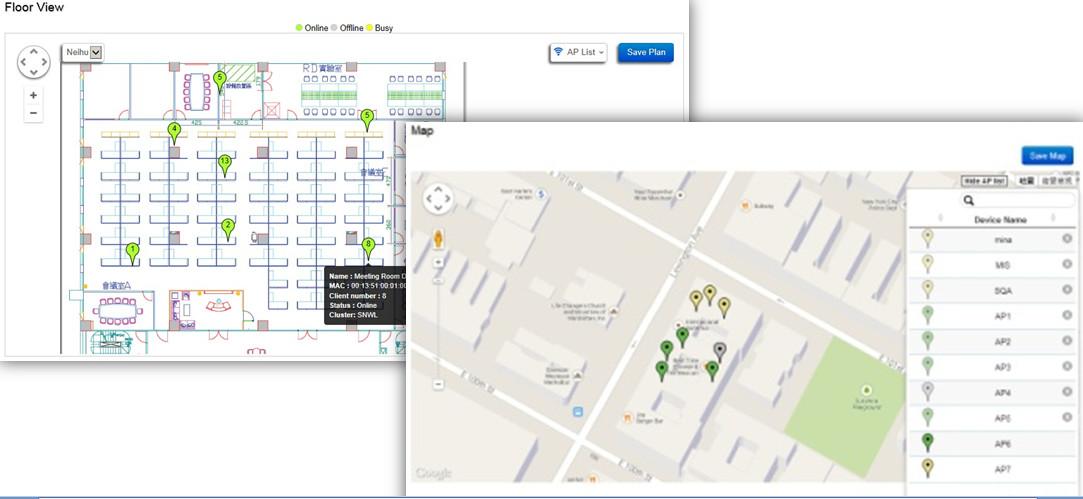
Task: Select the SQA device row
Action: [1002, 290]
